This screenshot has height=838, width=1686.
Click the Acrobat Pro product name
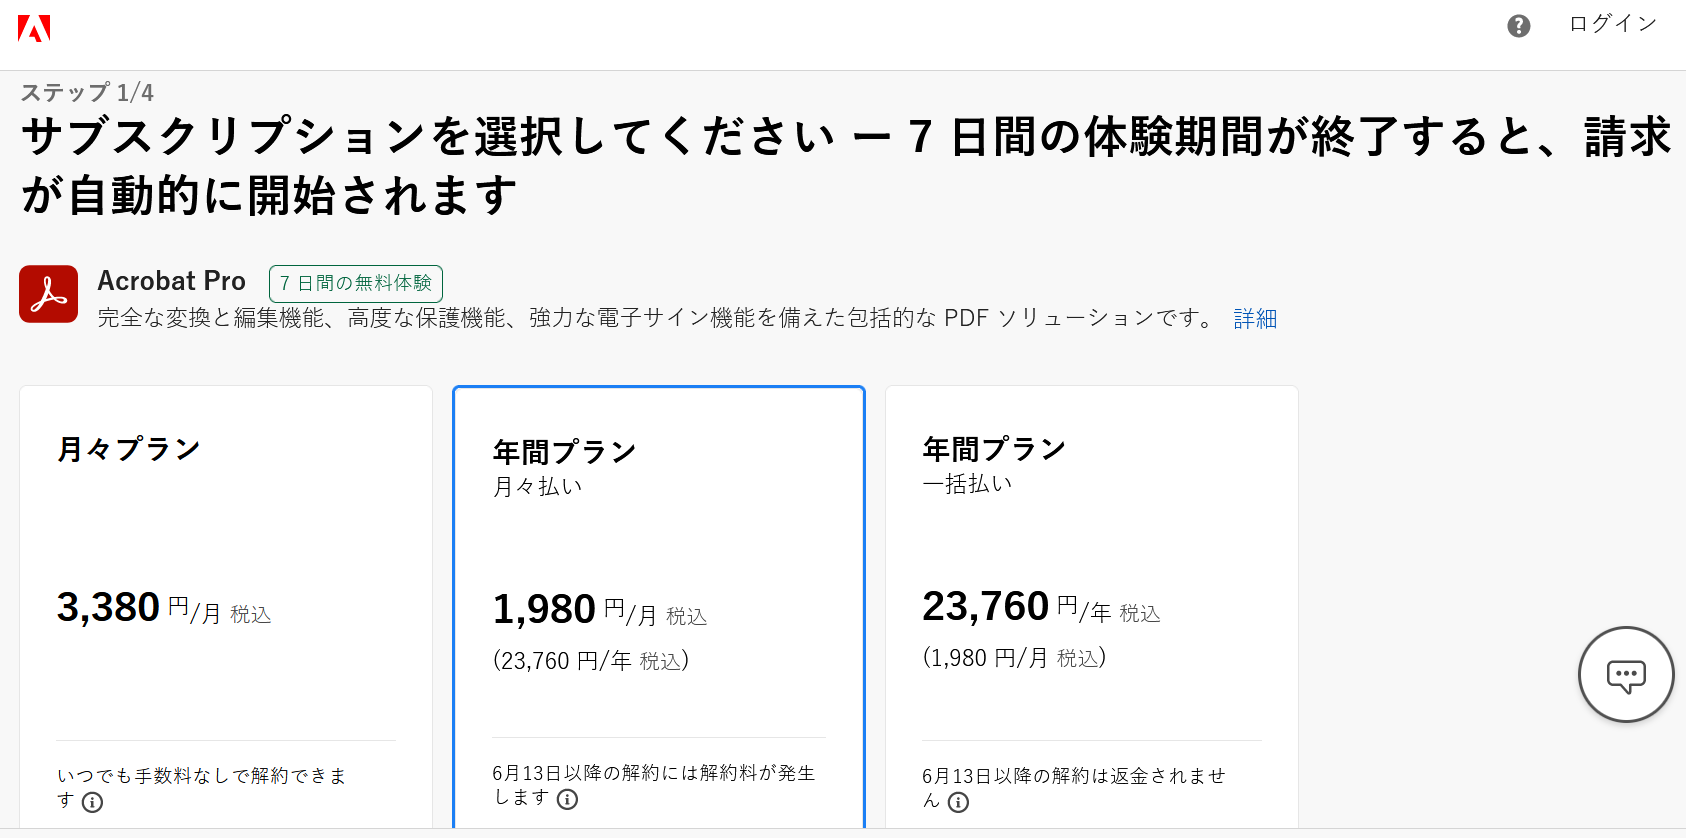[x=171, y=281]
